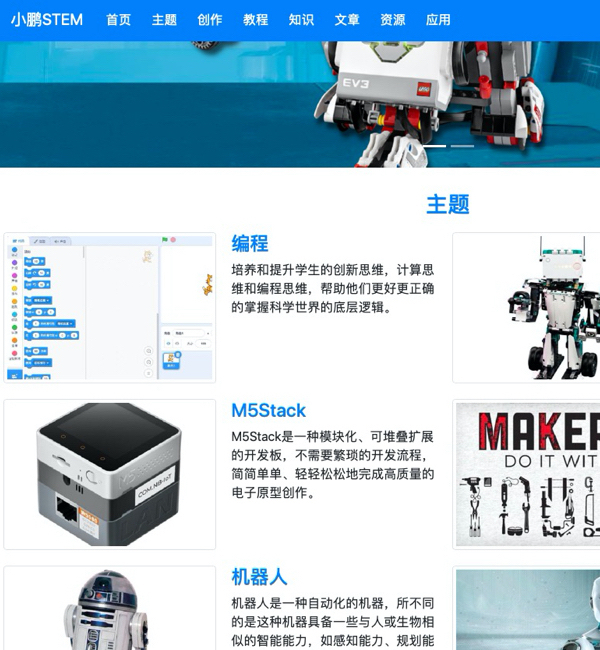Open the M5Stack topic title link

pos(268,410)
